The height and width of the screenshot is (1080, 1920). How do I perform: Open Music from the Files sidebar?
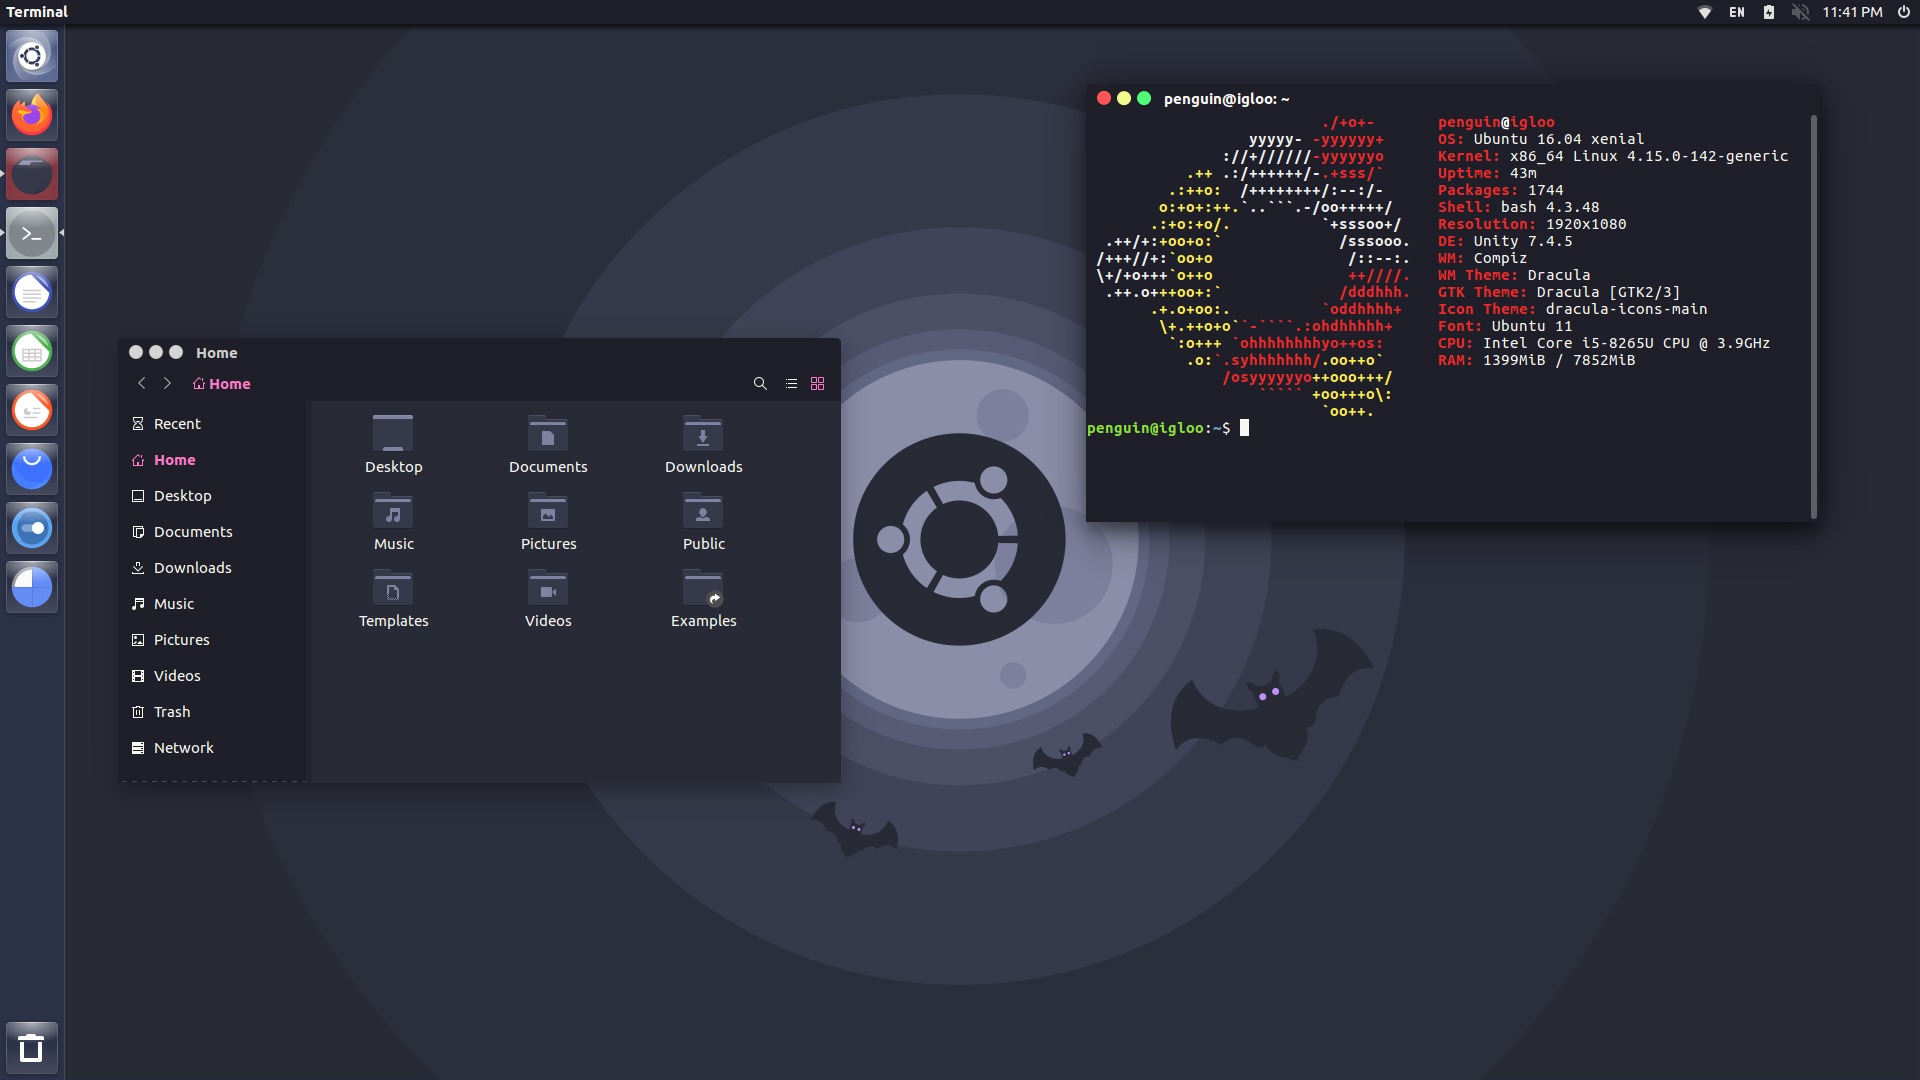(x=214, y=604)
